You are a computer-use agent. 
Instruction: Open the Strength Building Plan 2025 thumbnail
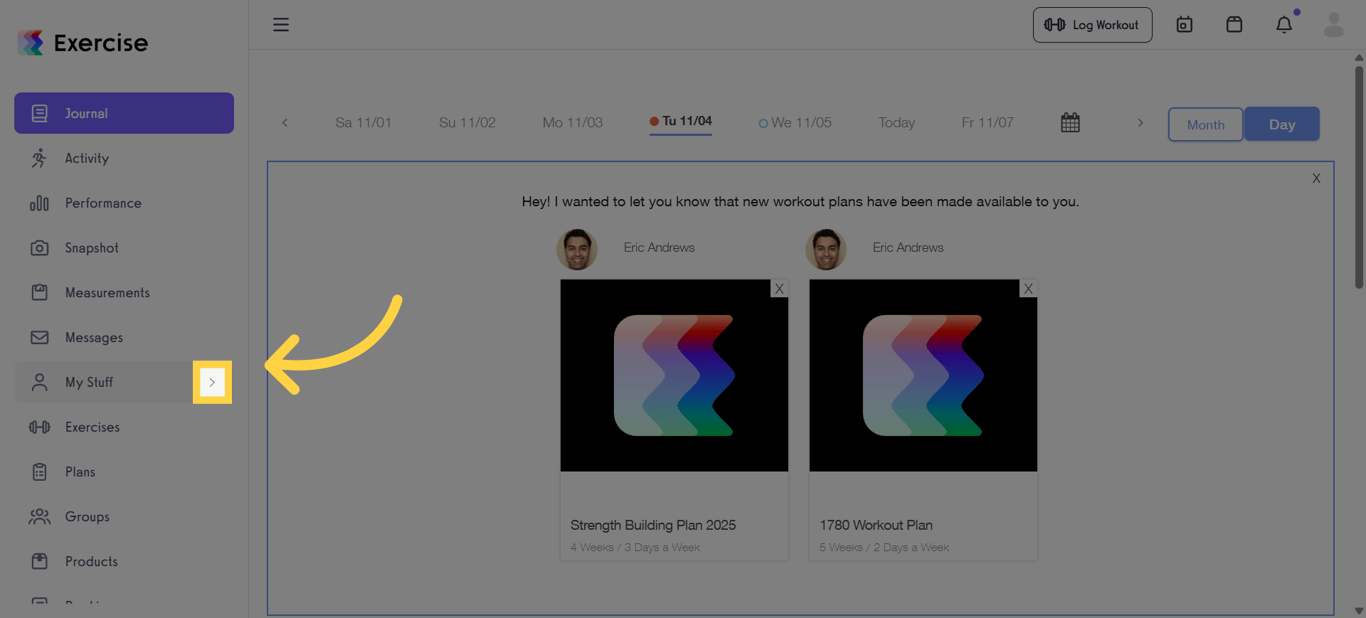click(x=674, y=375)
